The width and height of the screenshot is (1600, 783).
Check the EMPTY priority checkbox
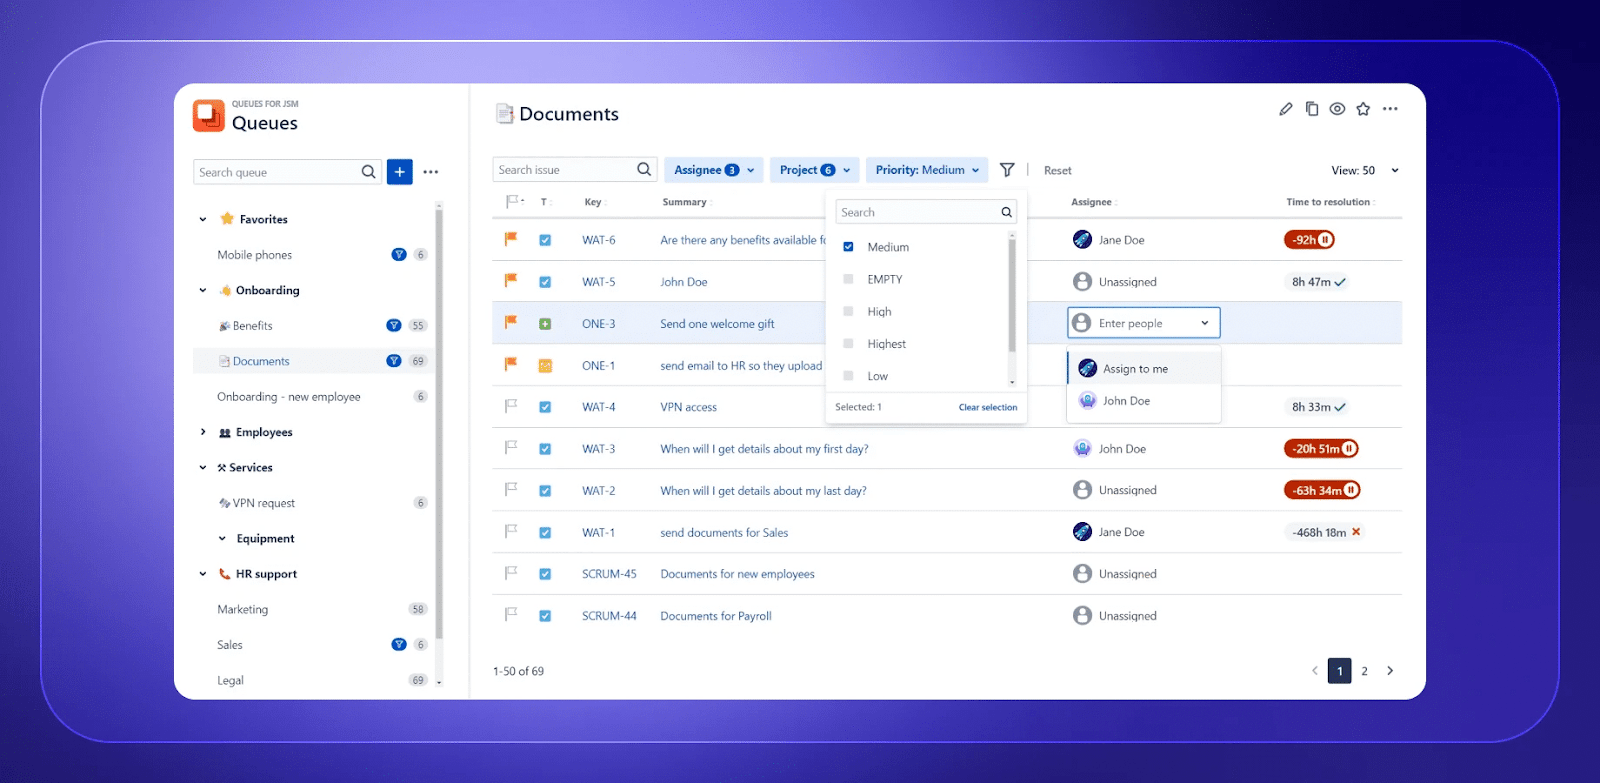point(848,279)
